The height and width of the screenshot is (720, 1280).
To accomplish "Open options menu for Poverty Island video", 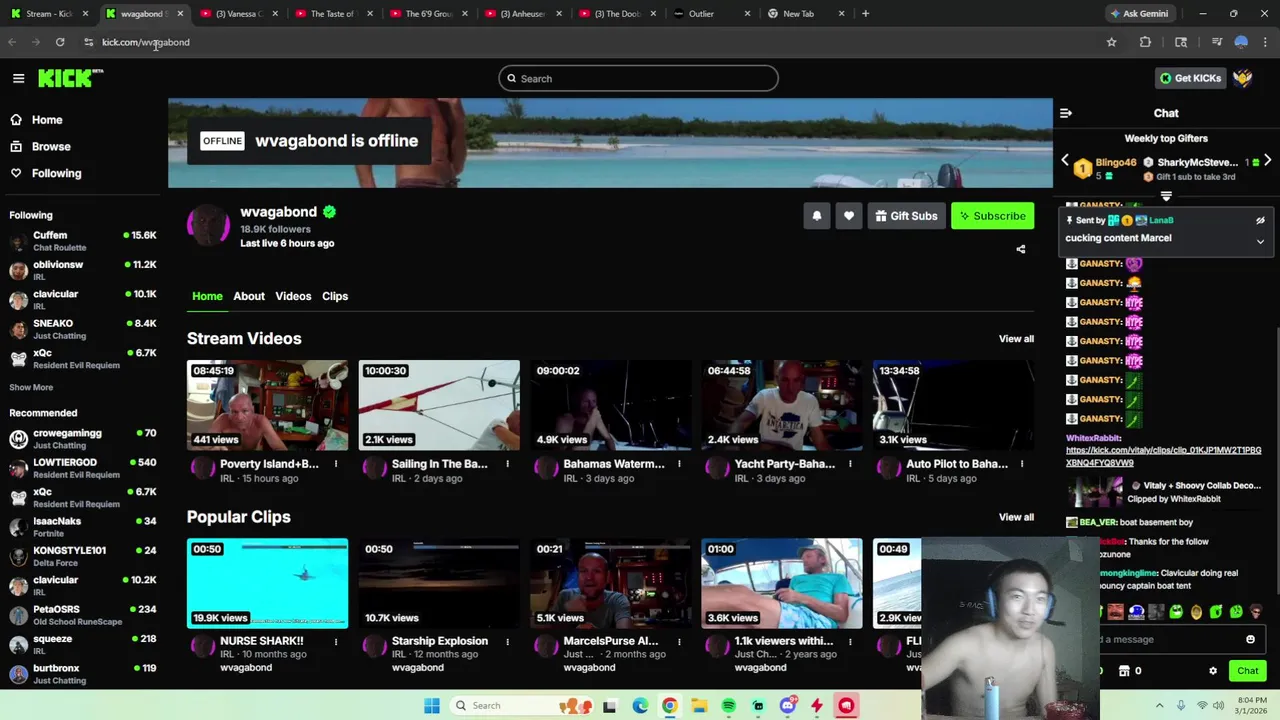I will coord(336,464).
